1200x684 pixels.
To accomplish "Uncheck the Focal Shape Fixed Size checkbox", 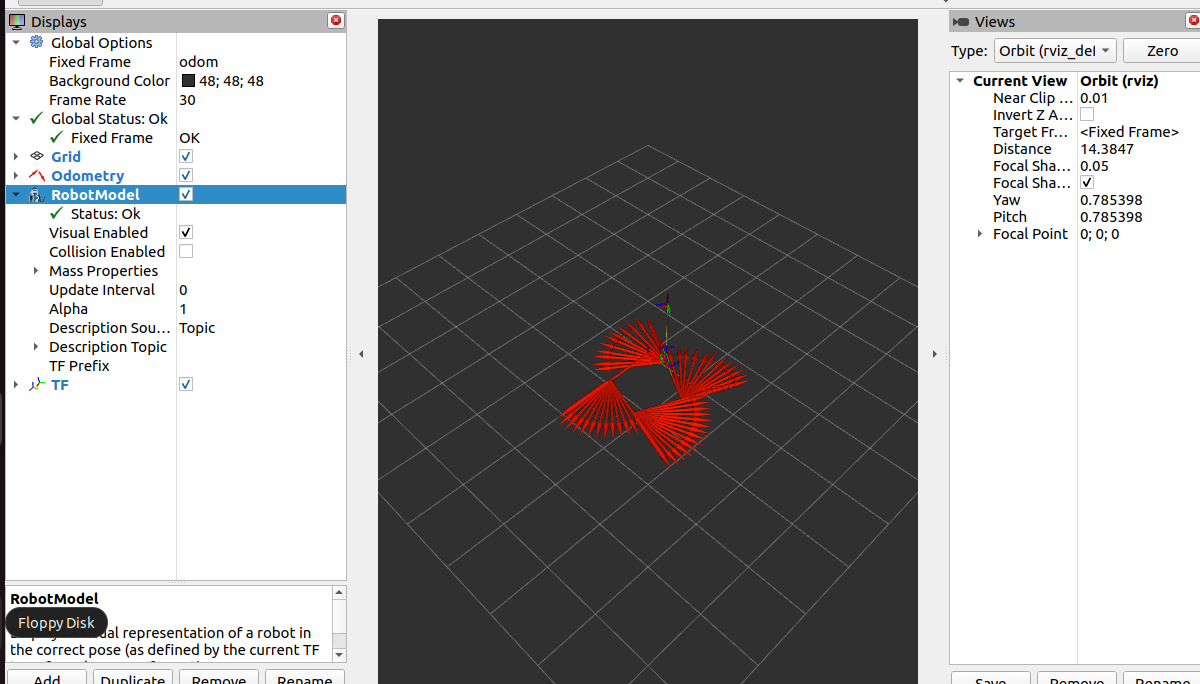I will pyautogui.click(x=1087, y=182).
